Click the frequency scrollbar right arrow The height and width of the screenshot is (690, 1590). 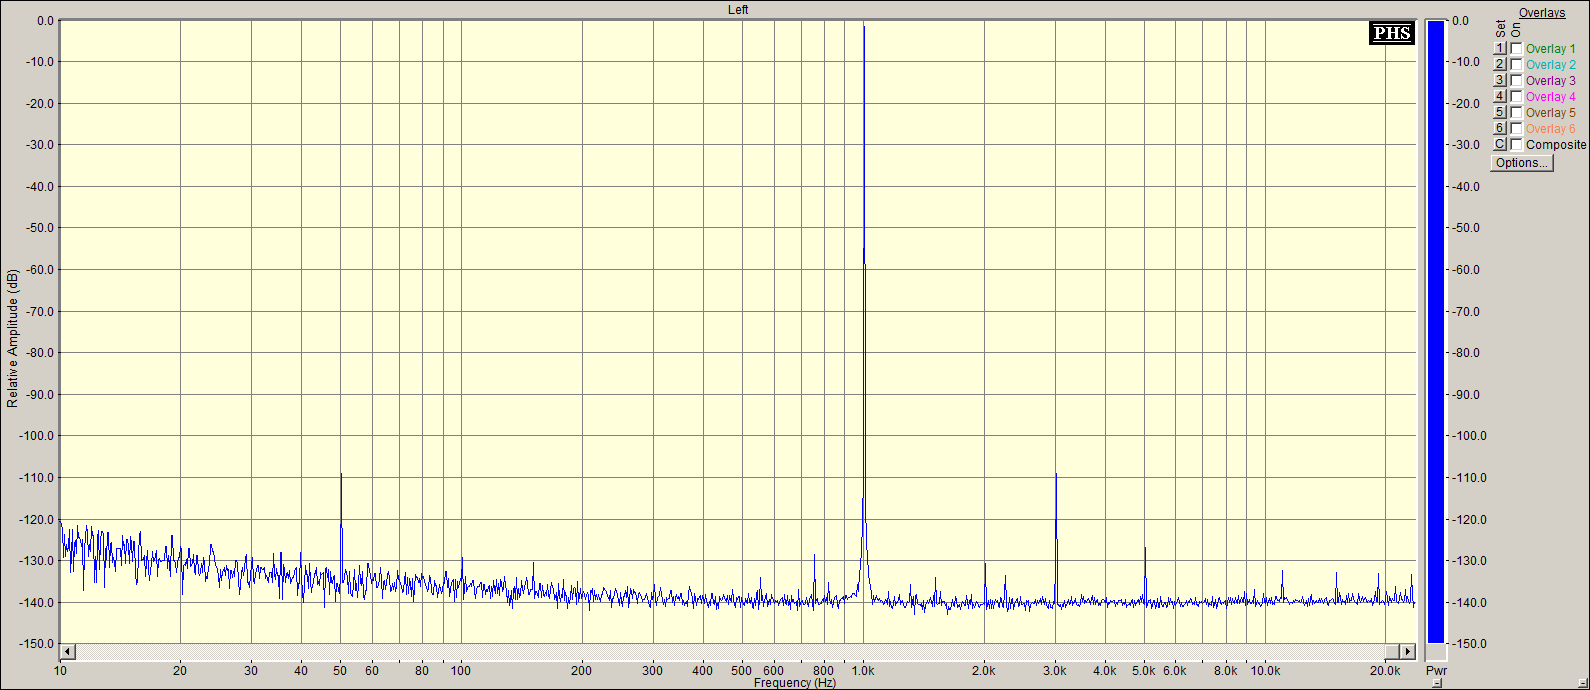pos(1408,652)
